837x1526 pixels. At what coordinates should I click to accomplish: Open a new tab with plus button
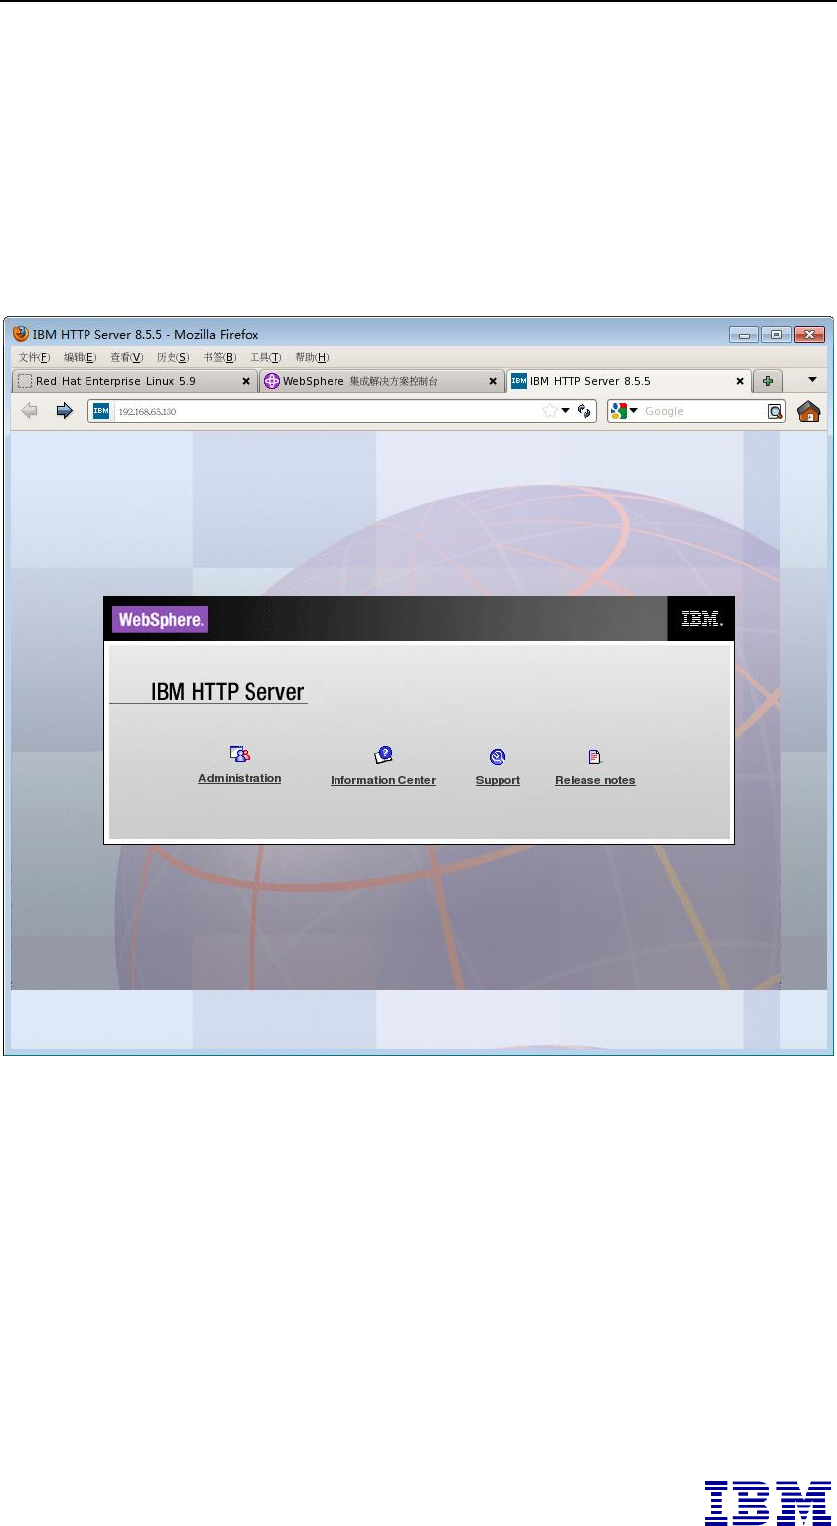tap(768, 381)
